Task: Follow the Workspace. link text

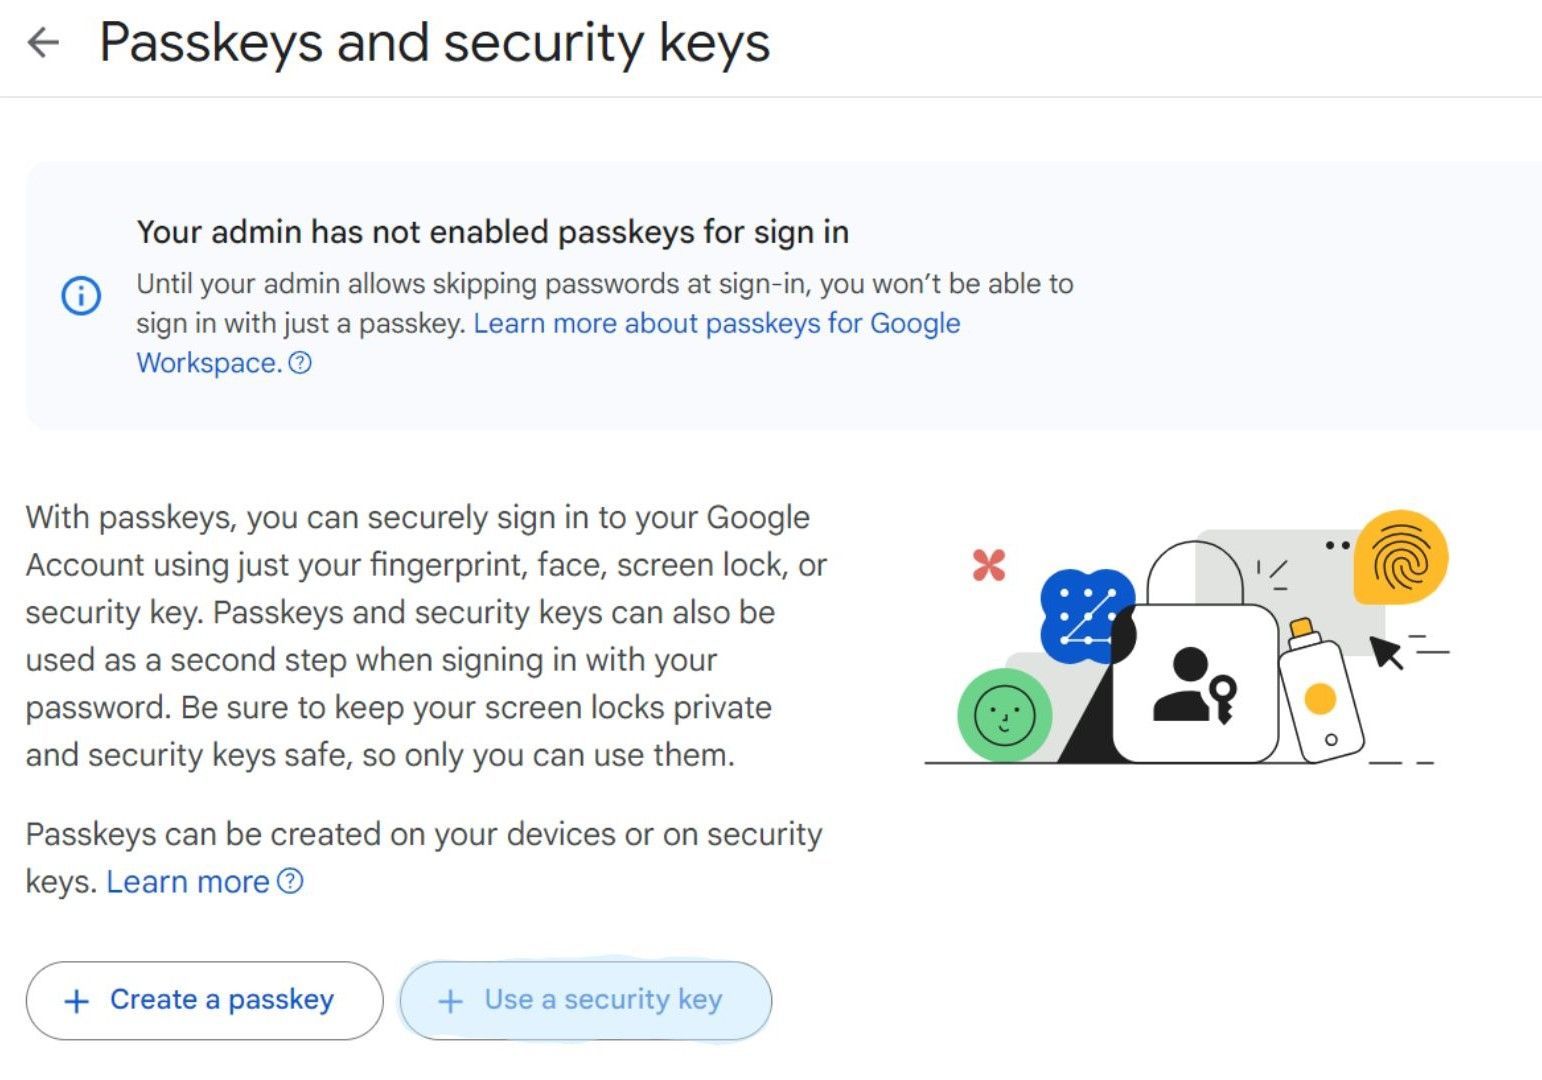Action: [x=209, y=363]
